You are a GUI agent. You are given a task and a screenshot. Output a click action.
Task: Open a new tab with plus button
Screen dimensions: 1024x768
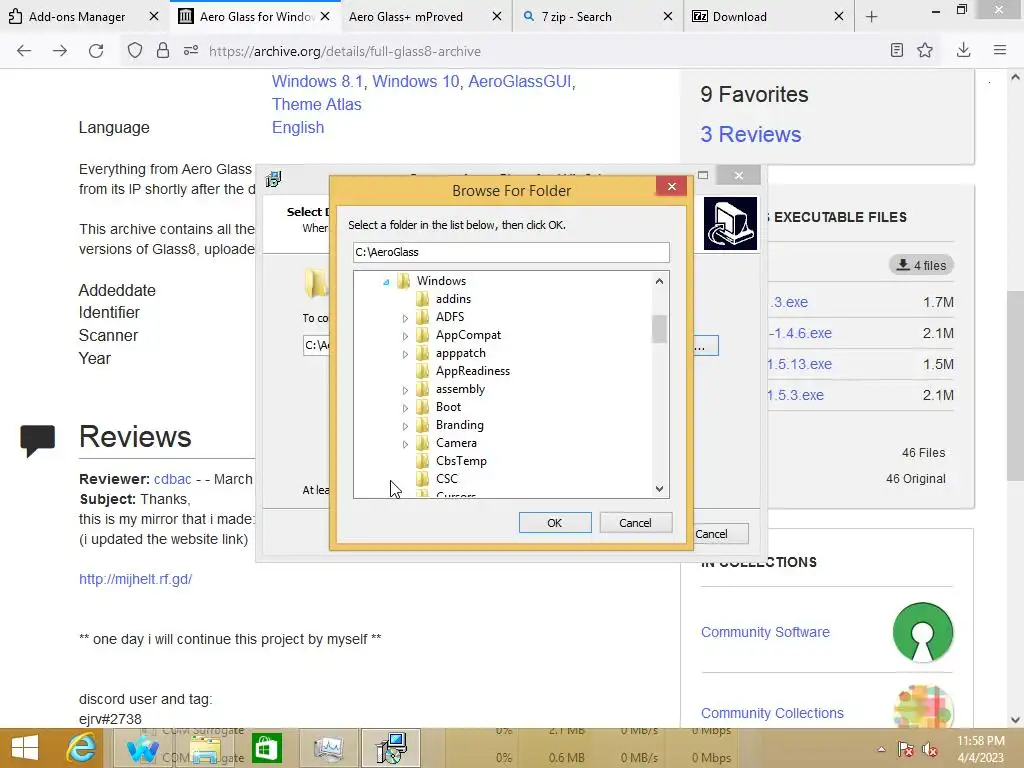pos(872,17)
